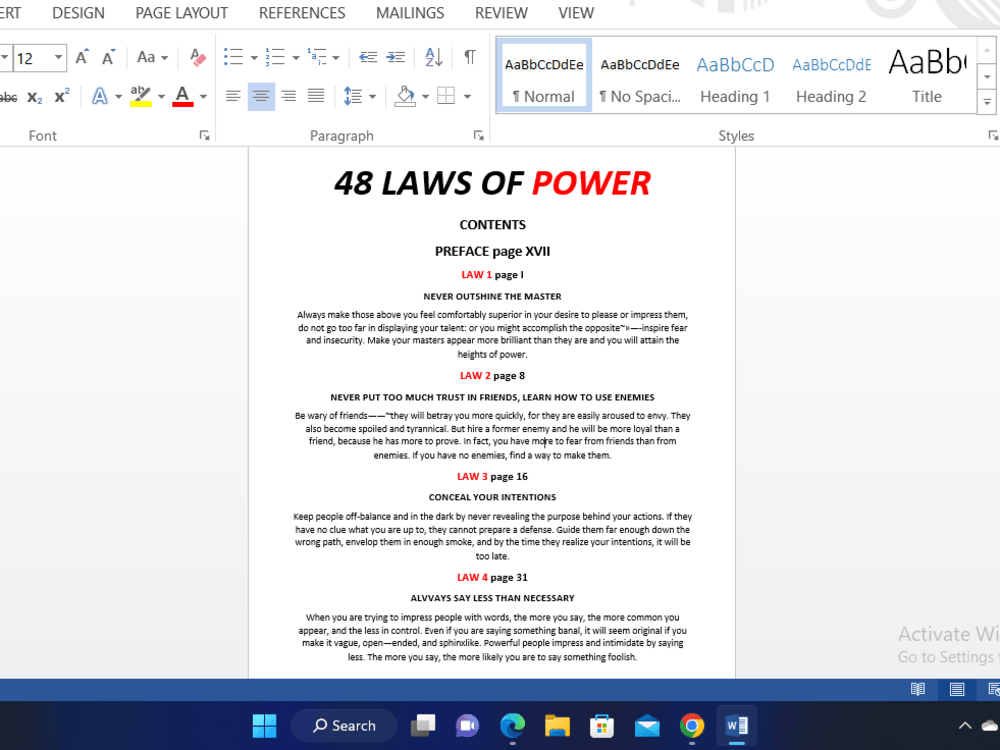Click the font size box showing 12

pos(31,59)
